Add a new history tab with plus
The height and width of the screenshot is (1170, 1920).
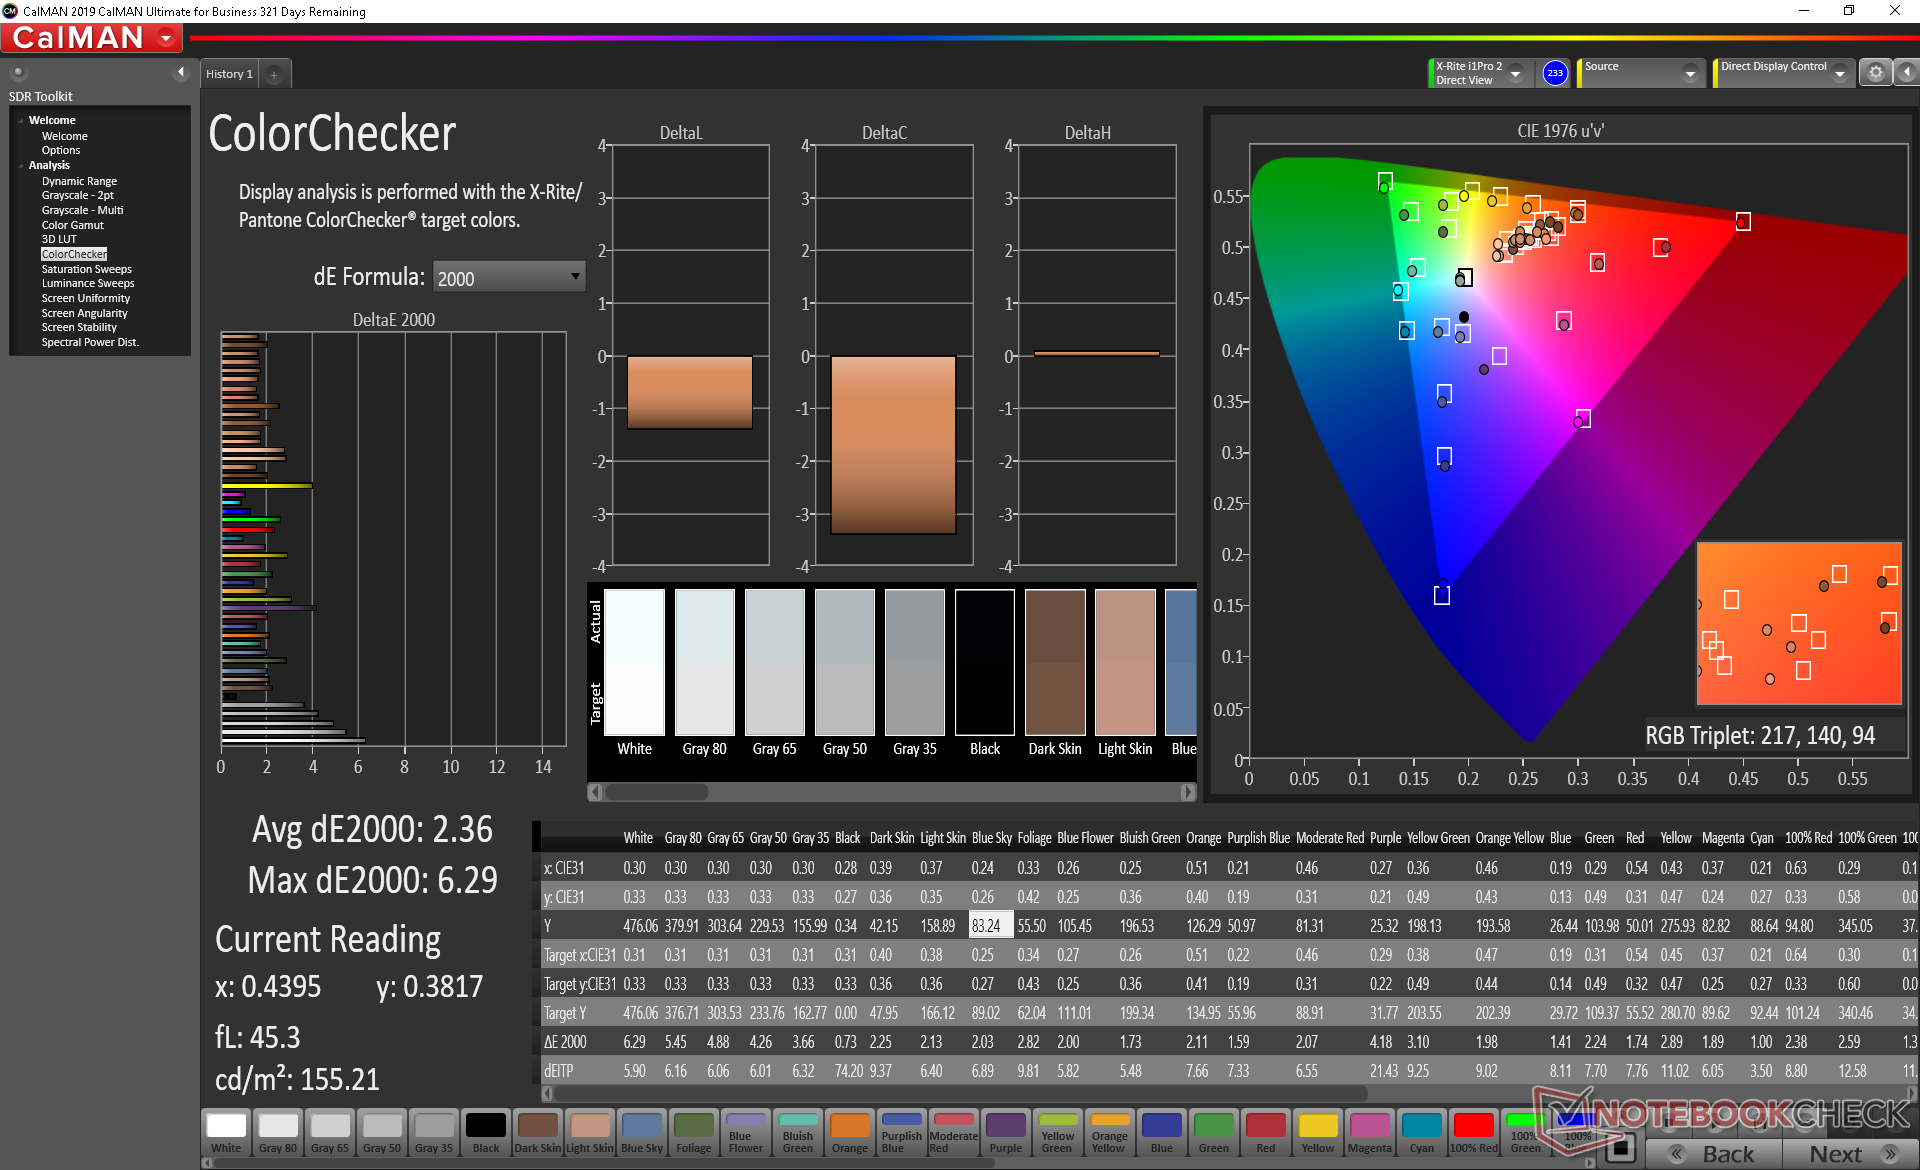pos(274,75)
